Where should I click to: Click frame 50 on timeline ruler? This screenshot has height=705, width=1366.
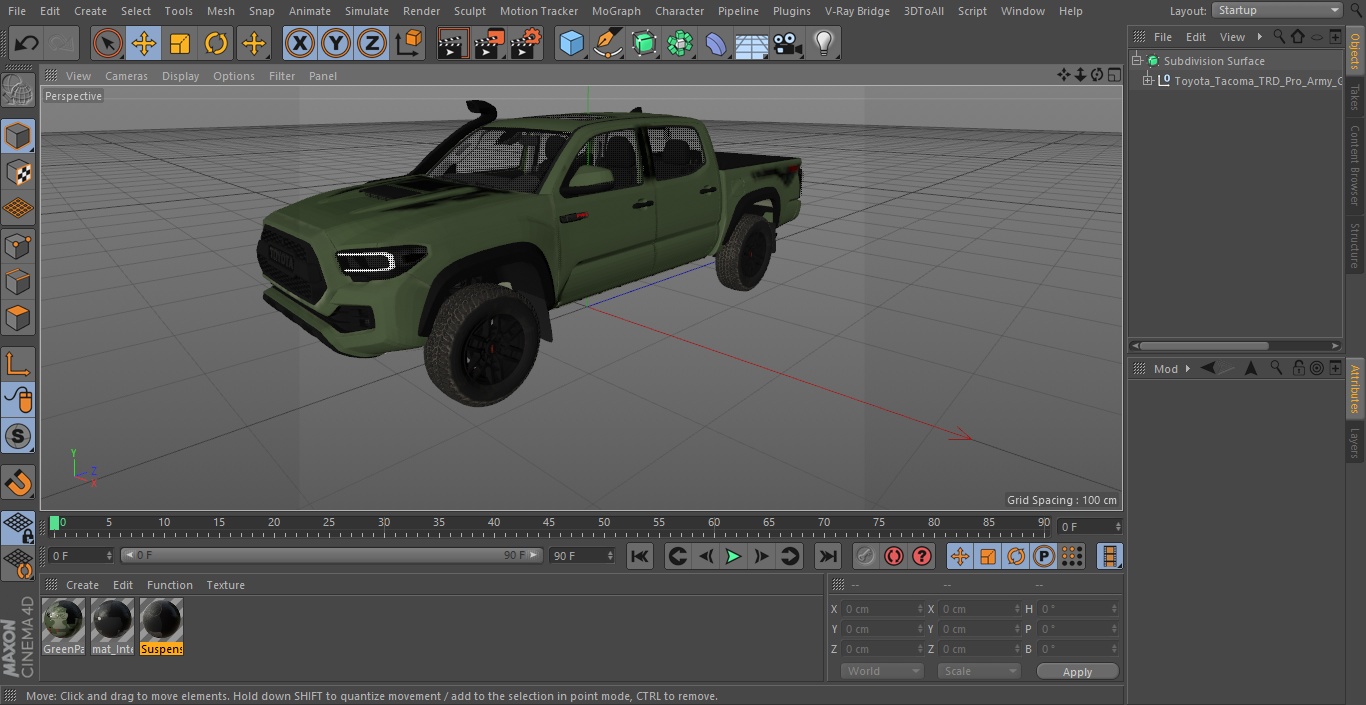pos(604,523)
